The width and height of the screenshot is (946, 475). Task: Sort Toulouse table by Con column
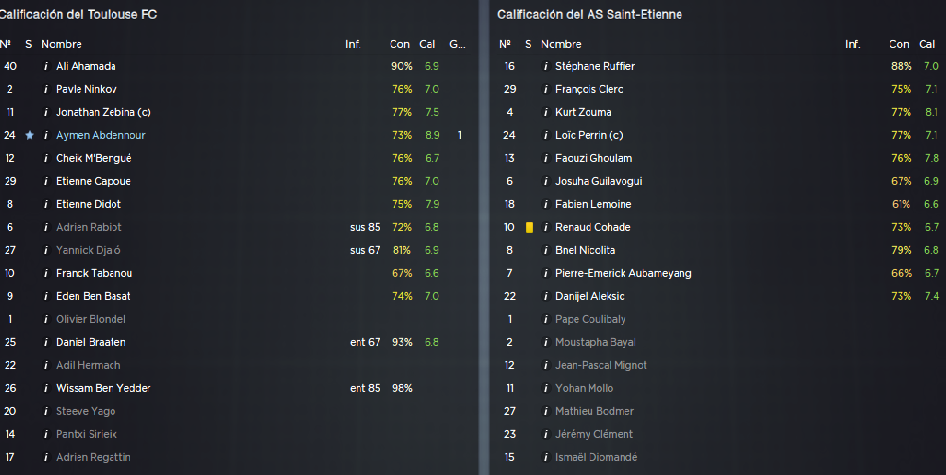(399, 44)
